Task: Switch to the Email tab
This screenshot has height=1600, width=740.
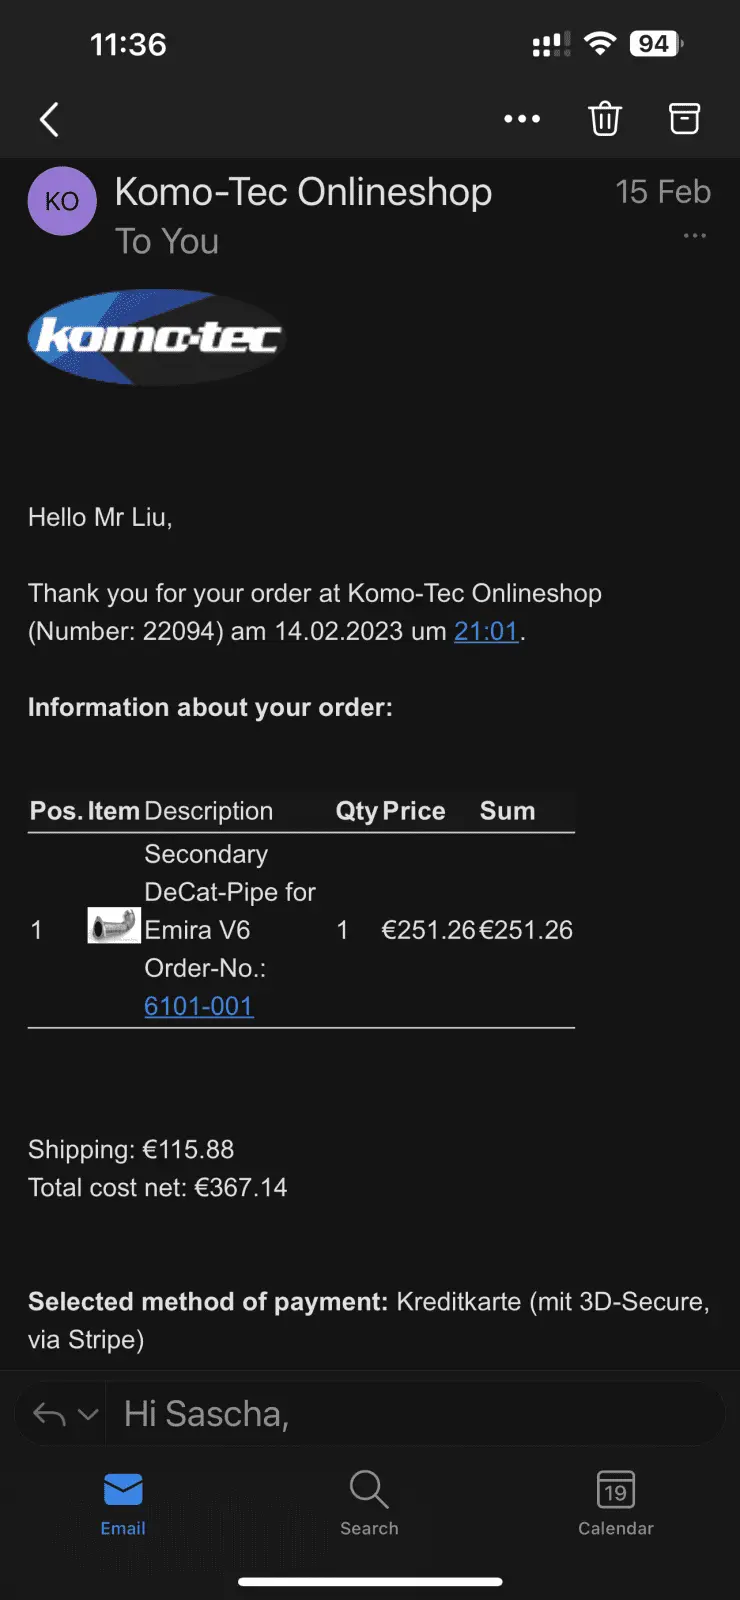Action: coord(123,1503)
